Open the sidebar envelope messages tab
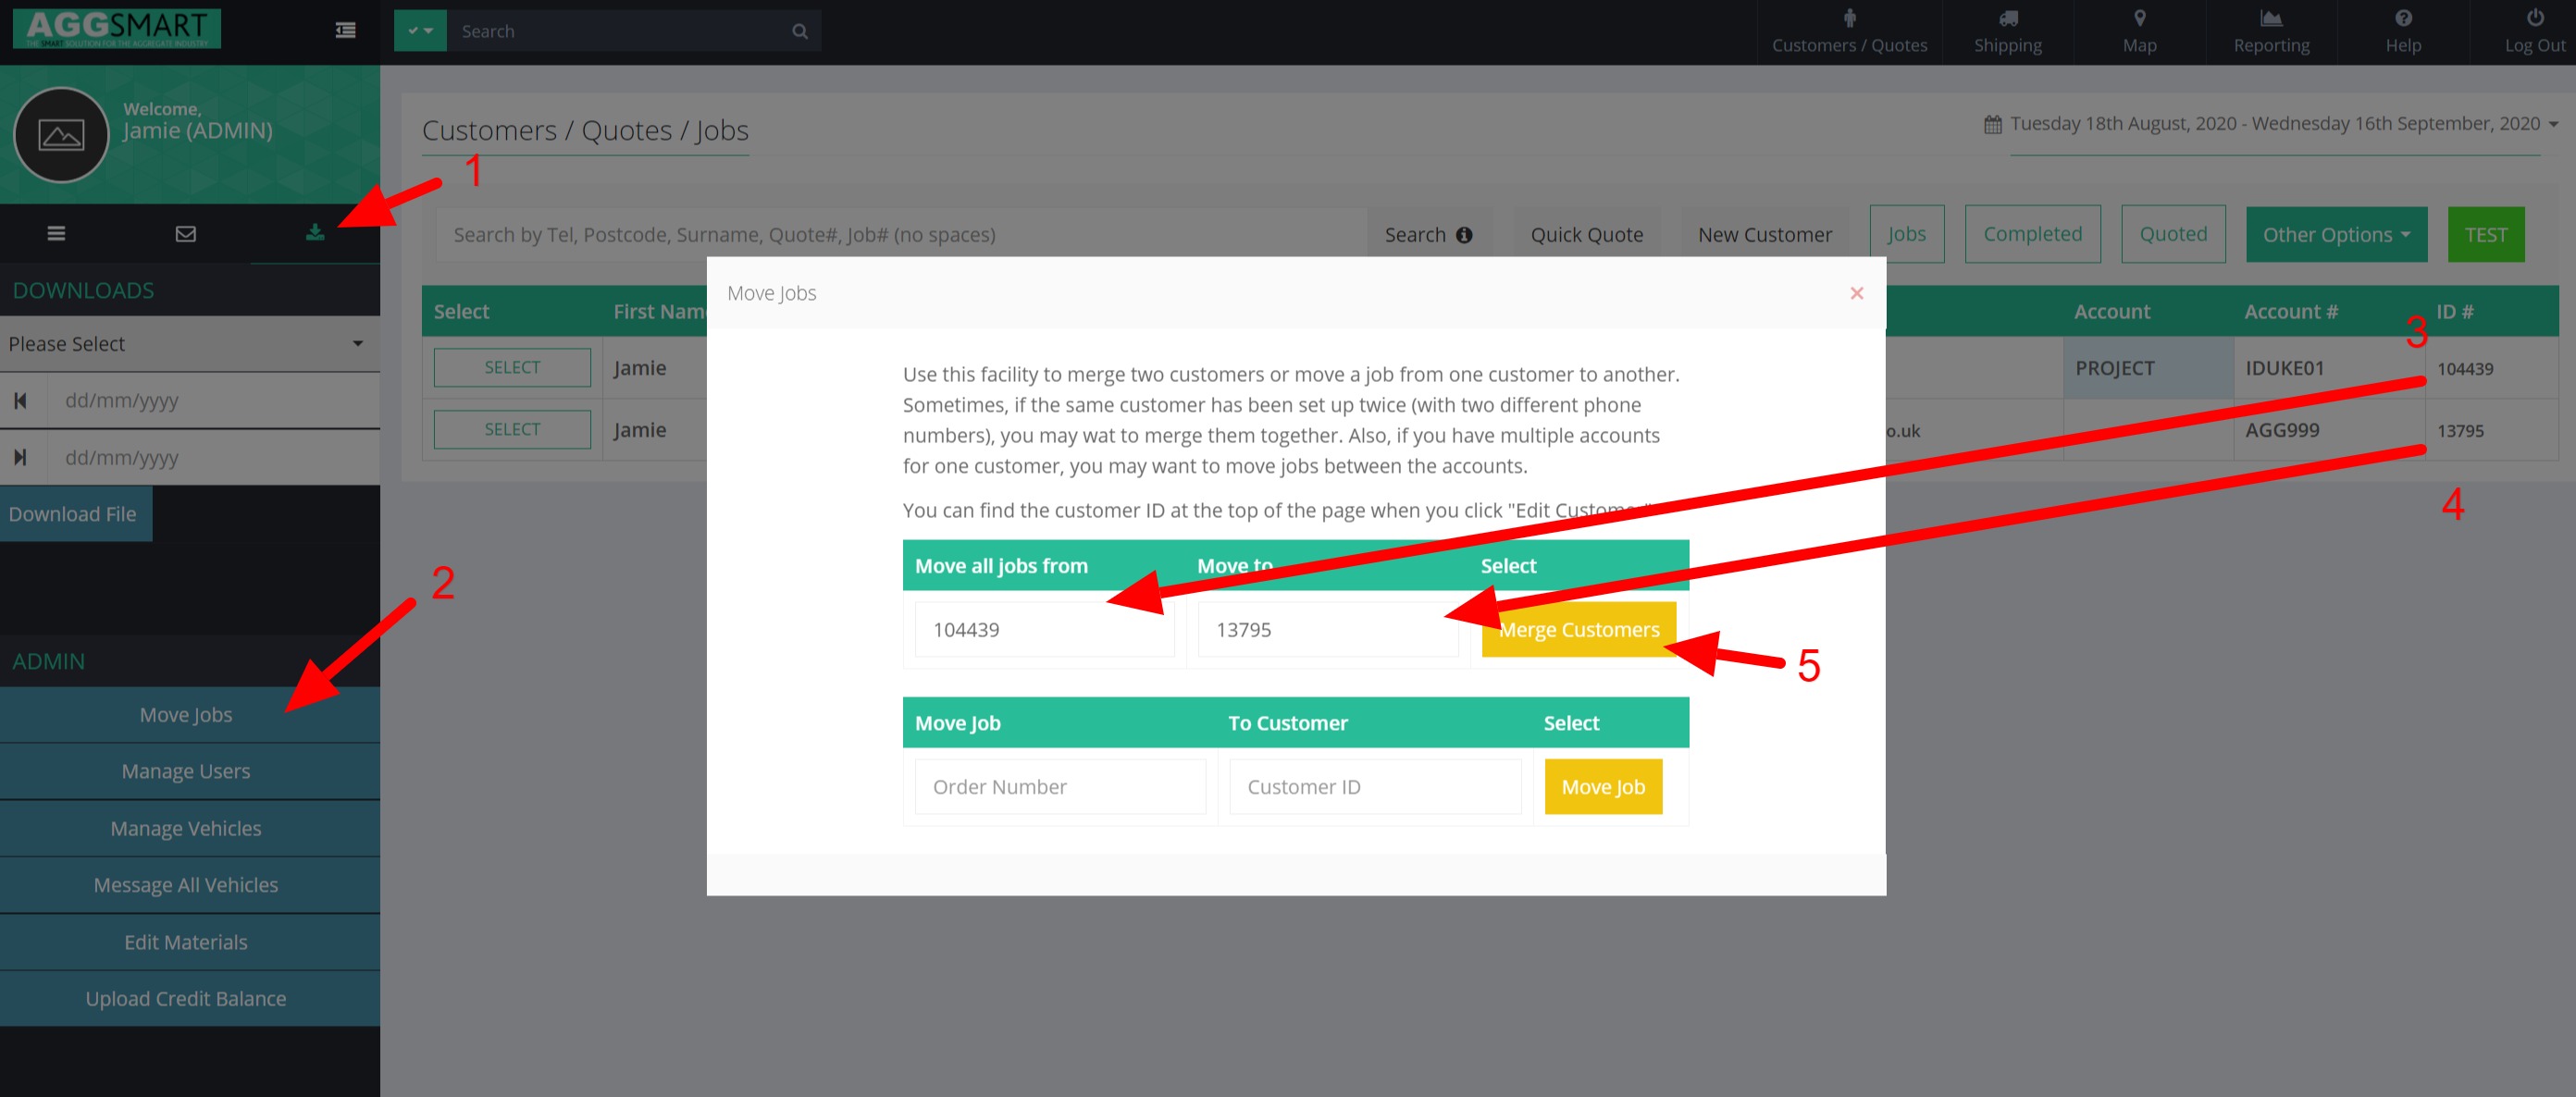This screenshot has height=1097, width=2576. click(x=186, y=233)
